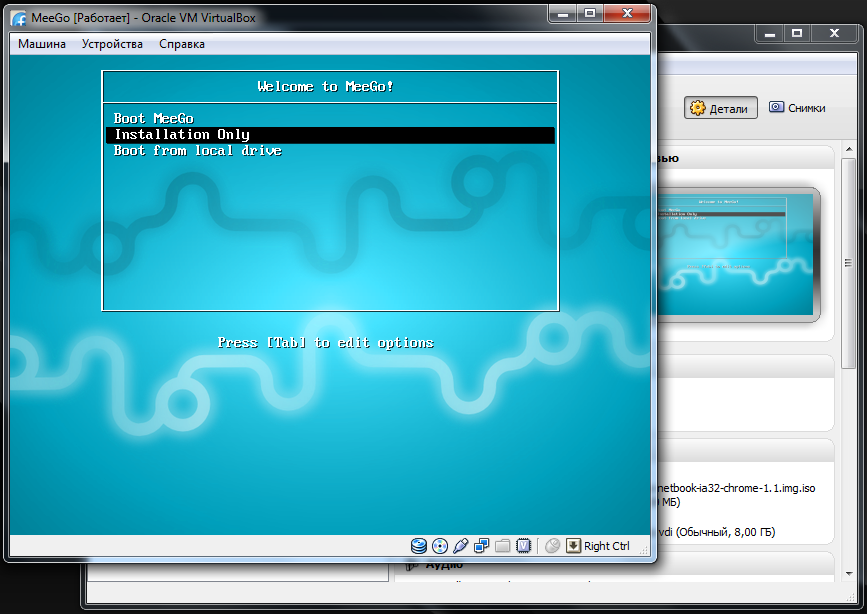
Task: Open the Машина menu
Action: pyautogui.click(x=41, y=44)
